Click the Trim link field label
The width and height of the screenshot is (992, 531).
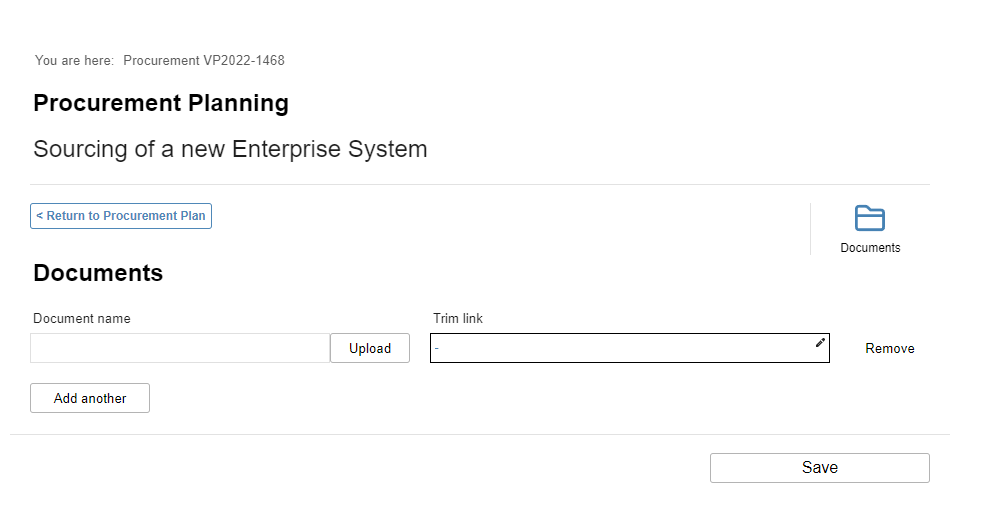pyautogui.click(x=457, y=318)
